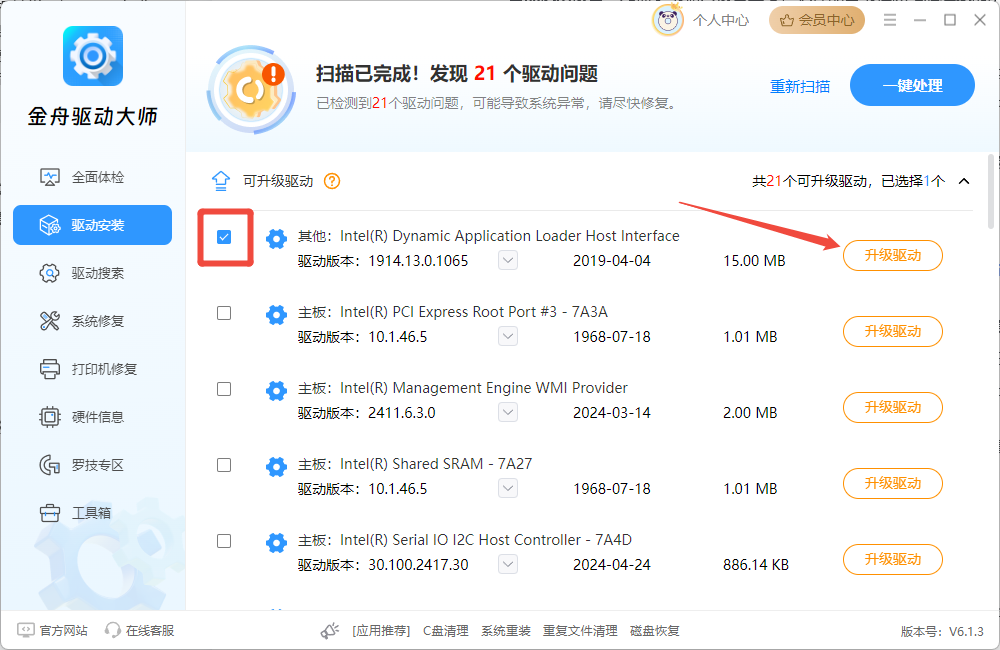Screen dimensions: 1000x650
Task: Open version dropdown for Shared SRAM driver
Action: click(508, 488)
